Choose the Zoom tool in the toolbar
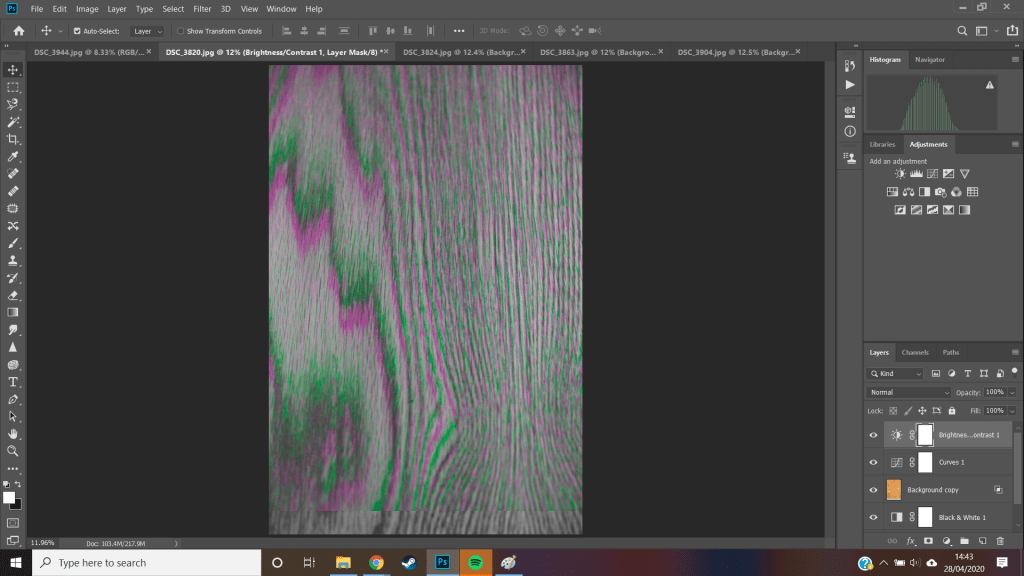 point(13,451)
